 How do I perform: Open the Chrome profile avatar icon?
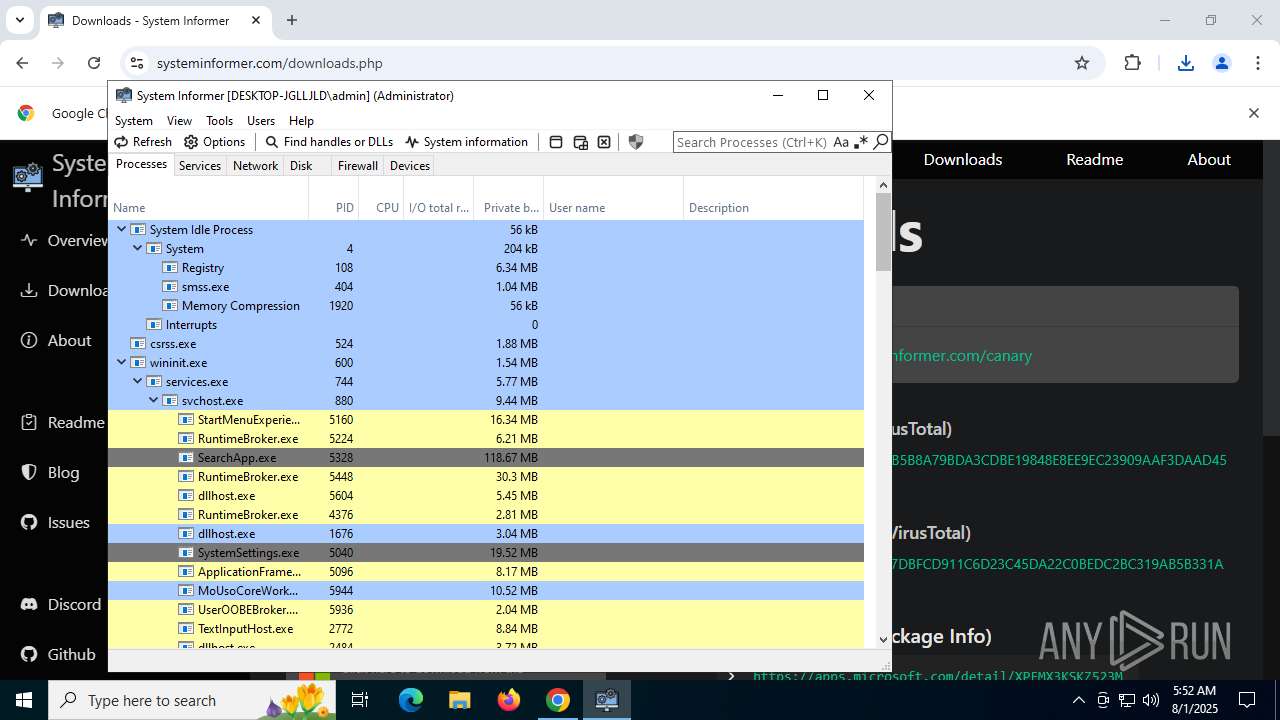(x=1221, y=63)
